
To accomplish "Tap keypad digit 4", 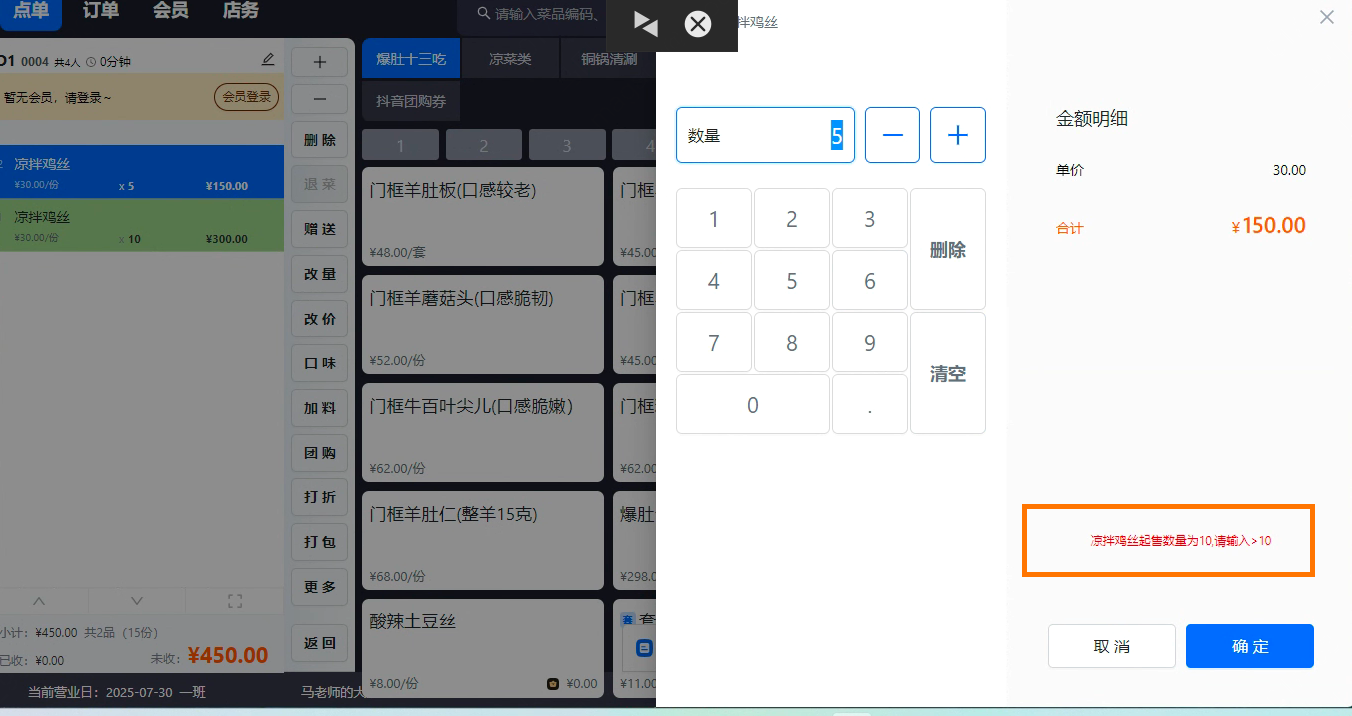I will (714, 281).
